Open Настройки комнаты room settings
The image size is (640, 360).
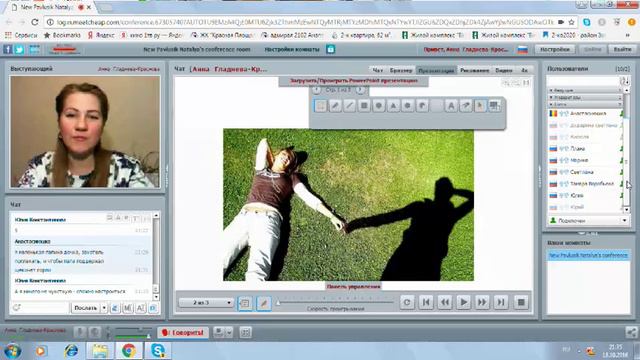[292, 49]
